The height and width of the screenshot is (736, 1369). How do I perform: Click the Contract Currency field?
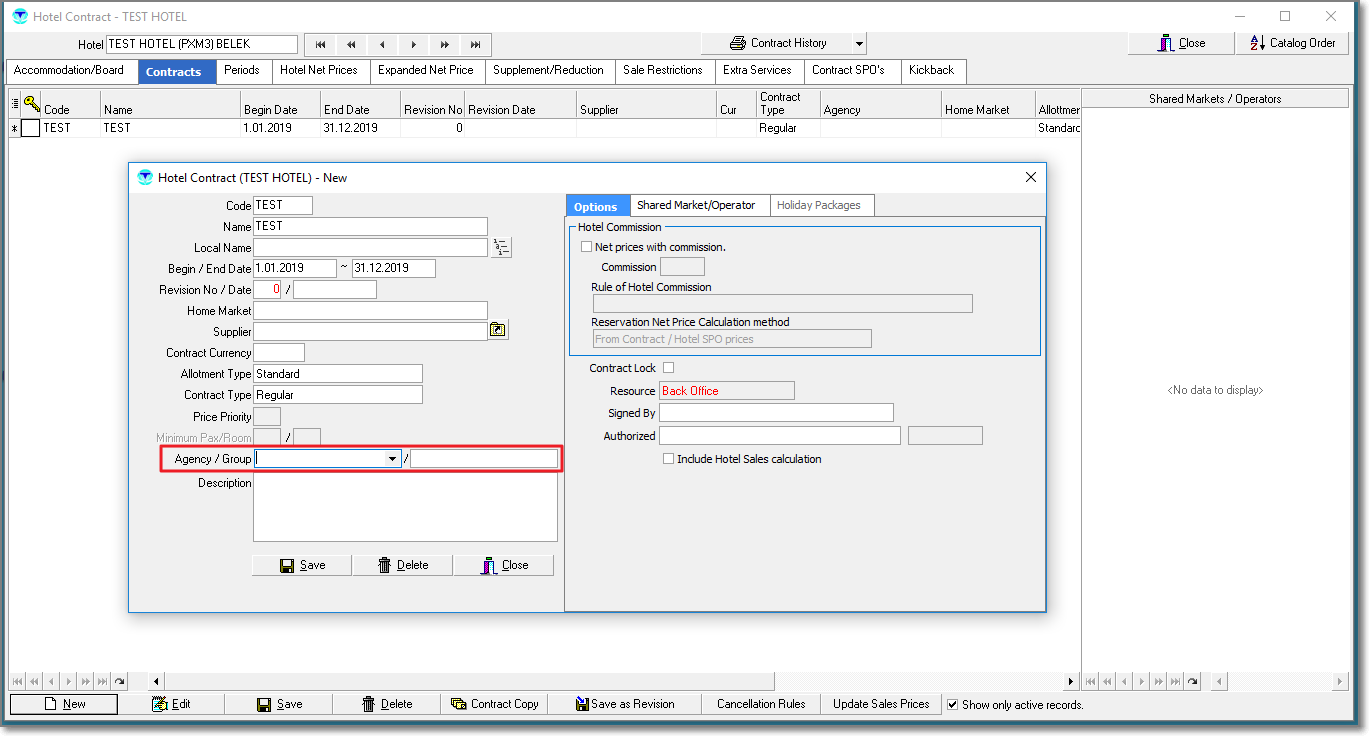[x=279, y=352]
